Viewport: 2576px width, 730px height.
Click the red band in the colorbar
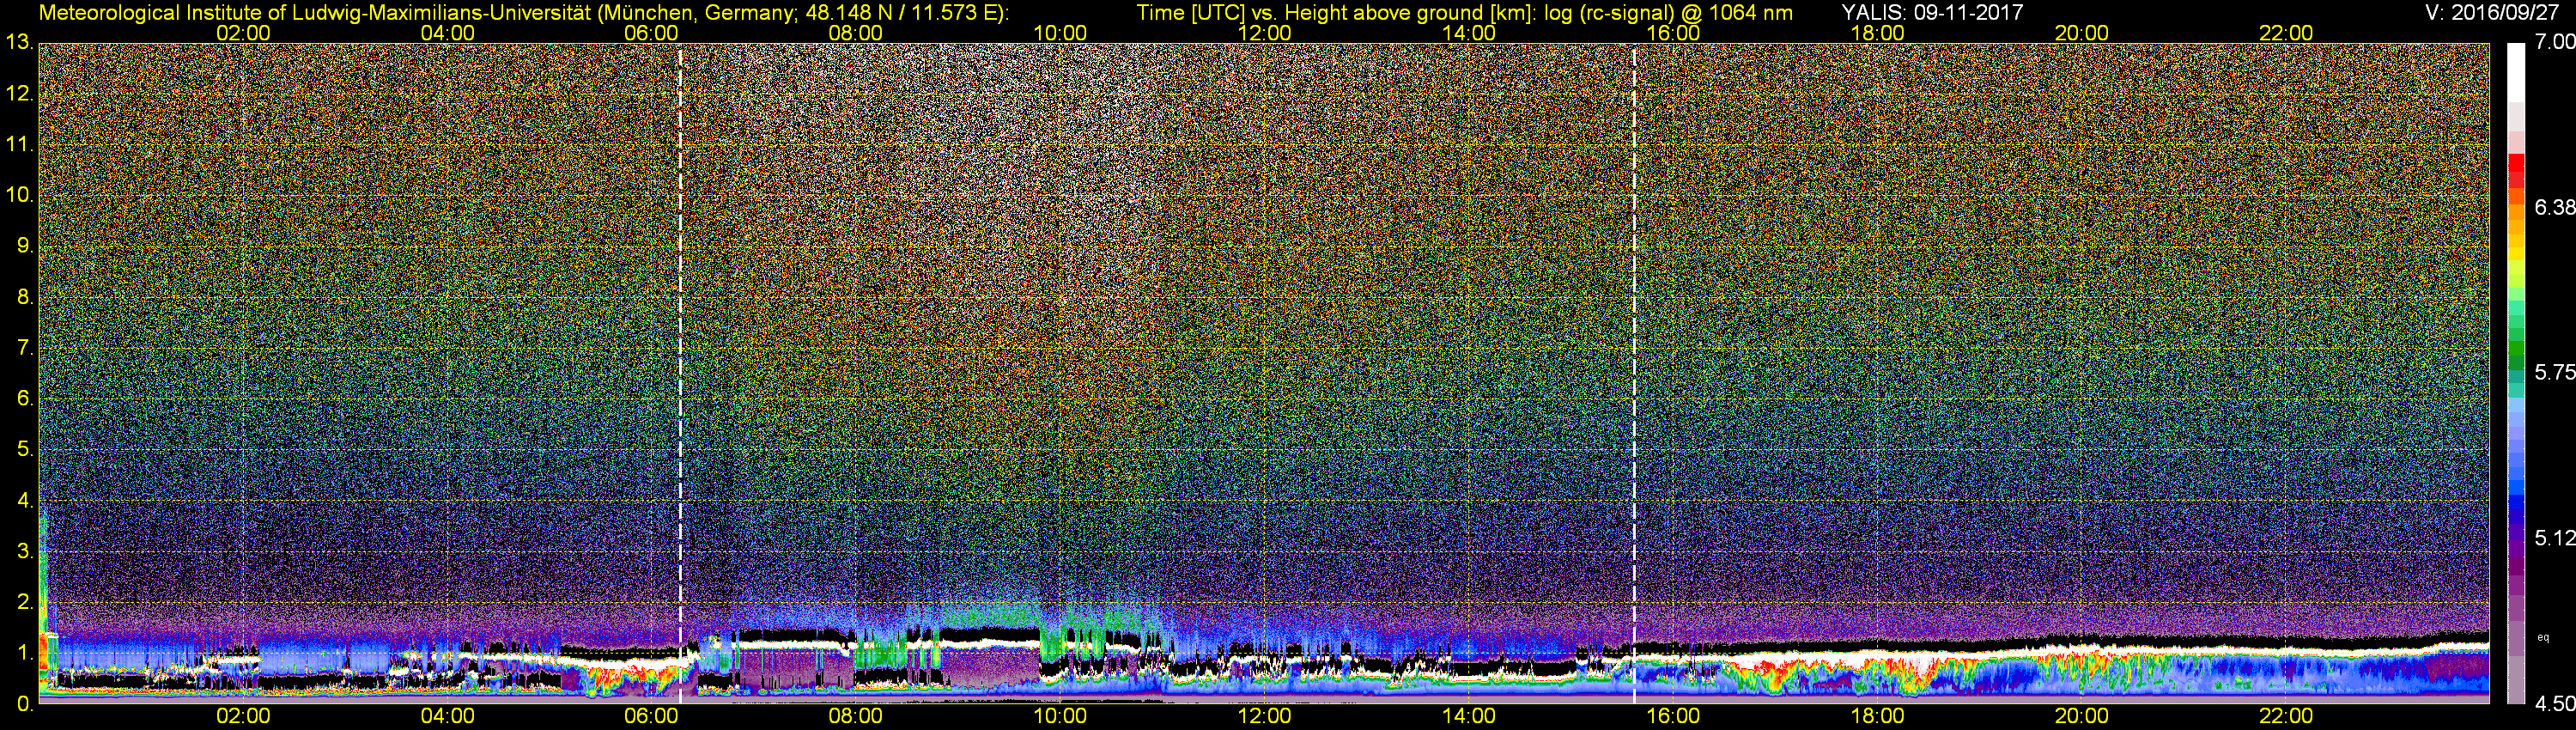click(2516, 167)
